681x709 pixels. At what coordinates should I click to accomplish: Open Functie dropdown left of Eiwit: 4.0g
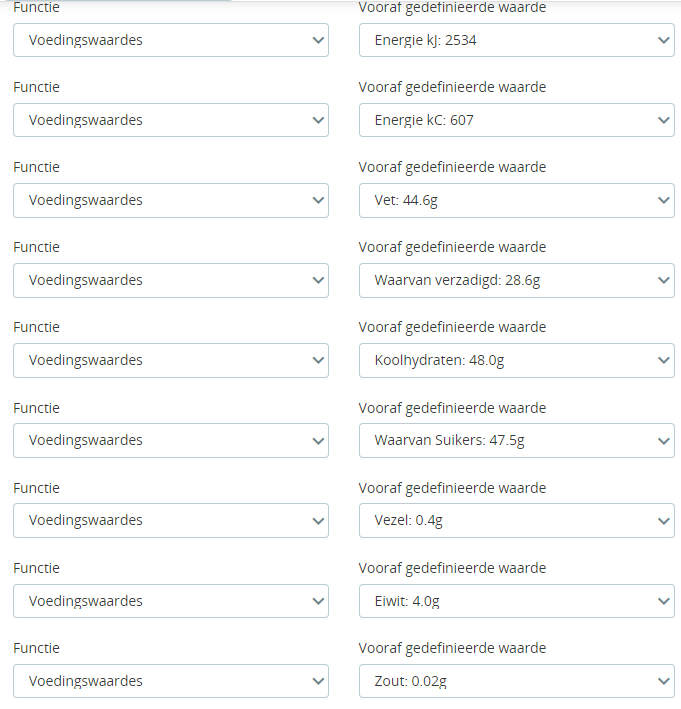170,601
